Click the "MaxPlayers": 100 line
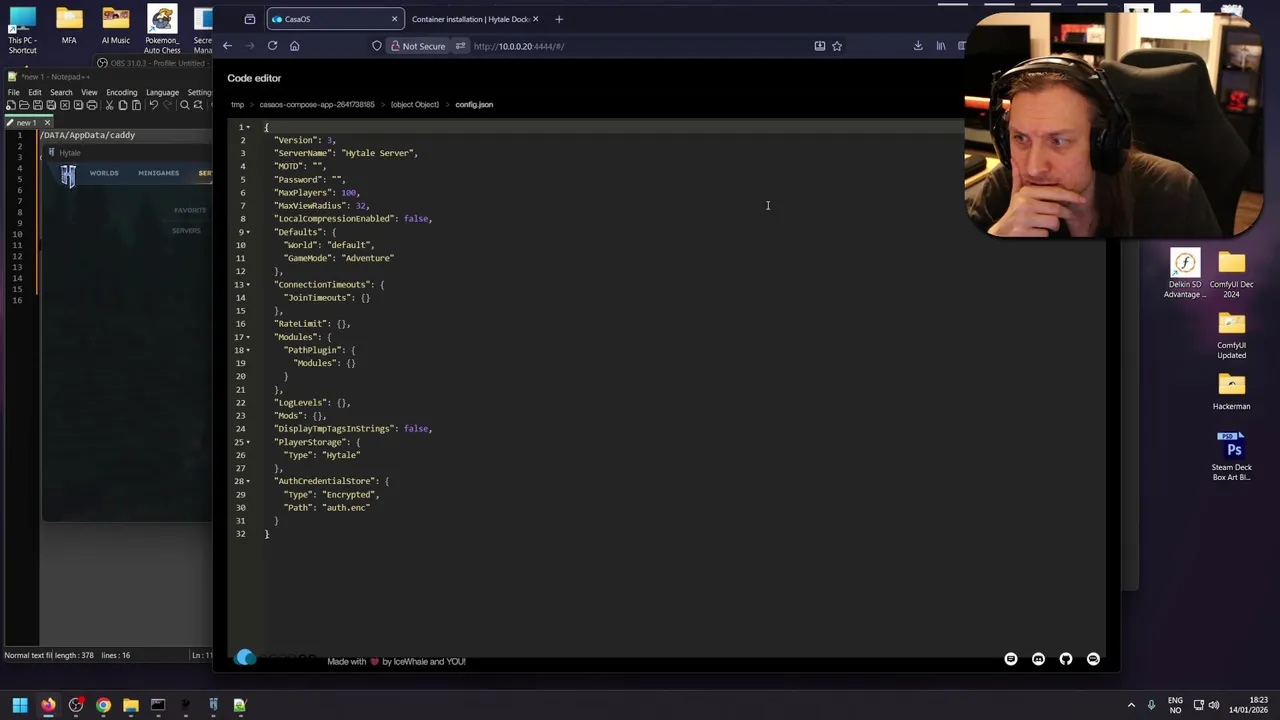1280x720 pixels. tap(317, 192)
